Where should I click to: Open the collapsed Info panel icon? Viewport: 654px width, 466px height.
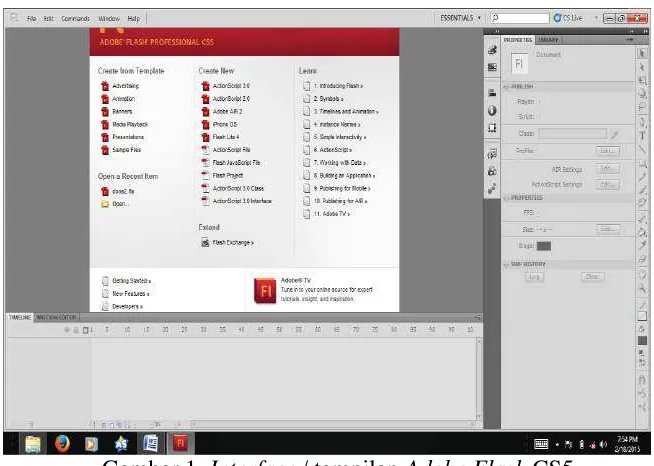coord(493,111)
